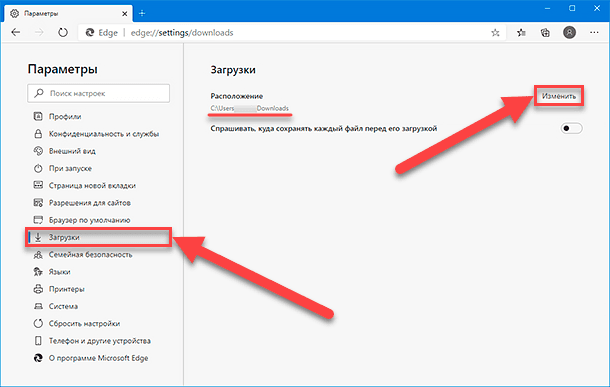Click the forward navigation arrow

tap(39, 33)
